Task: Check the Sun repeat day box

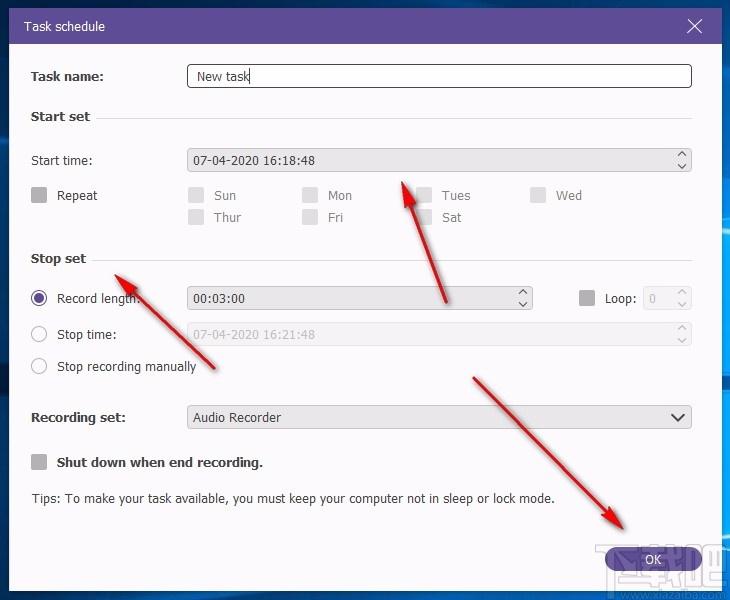Action: 196,195
